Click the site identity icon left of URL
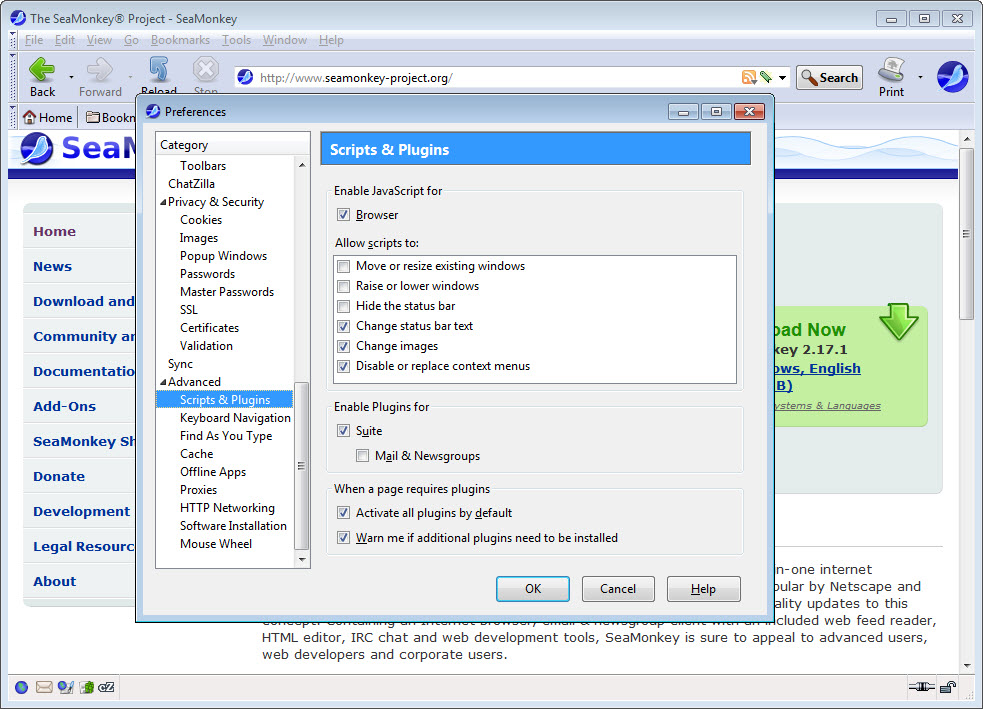 click(x=245, y=77)
